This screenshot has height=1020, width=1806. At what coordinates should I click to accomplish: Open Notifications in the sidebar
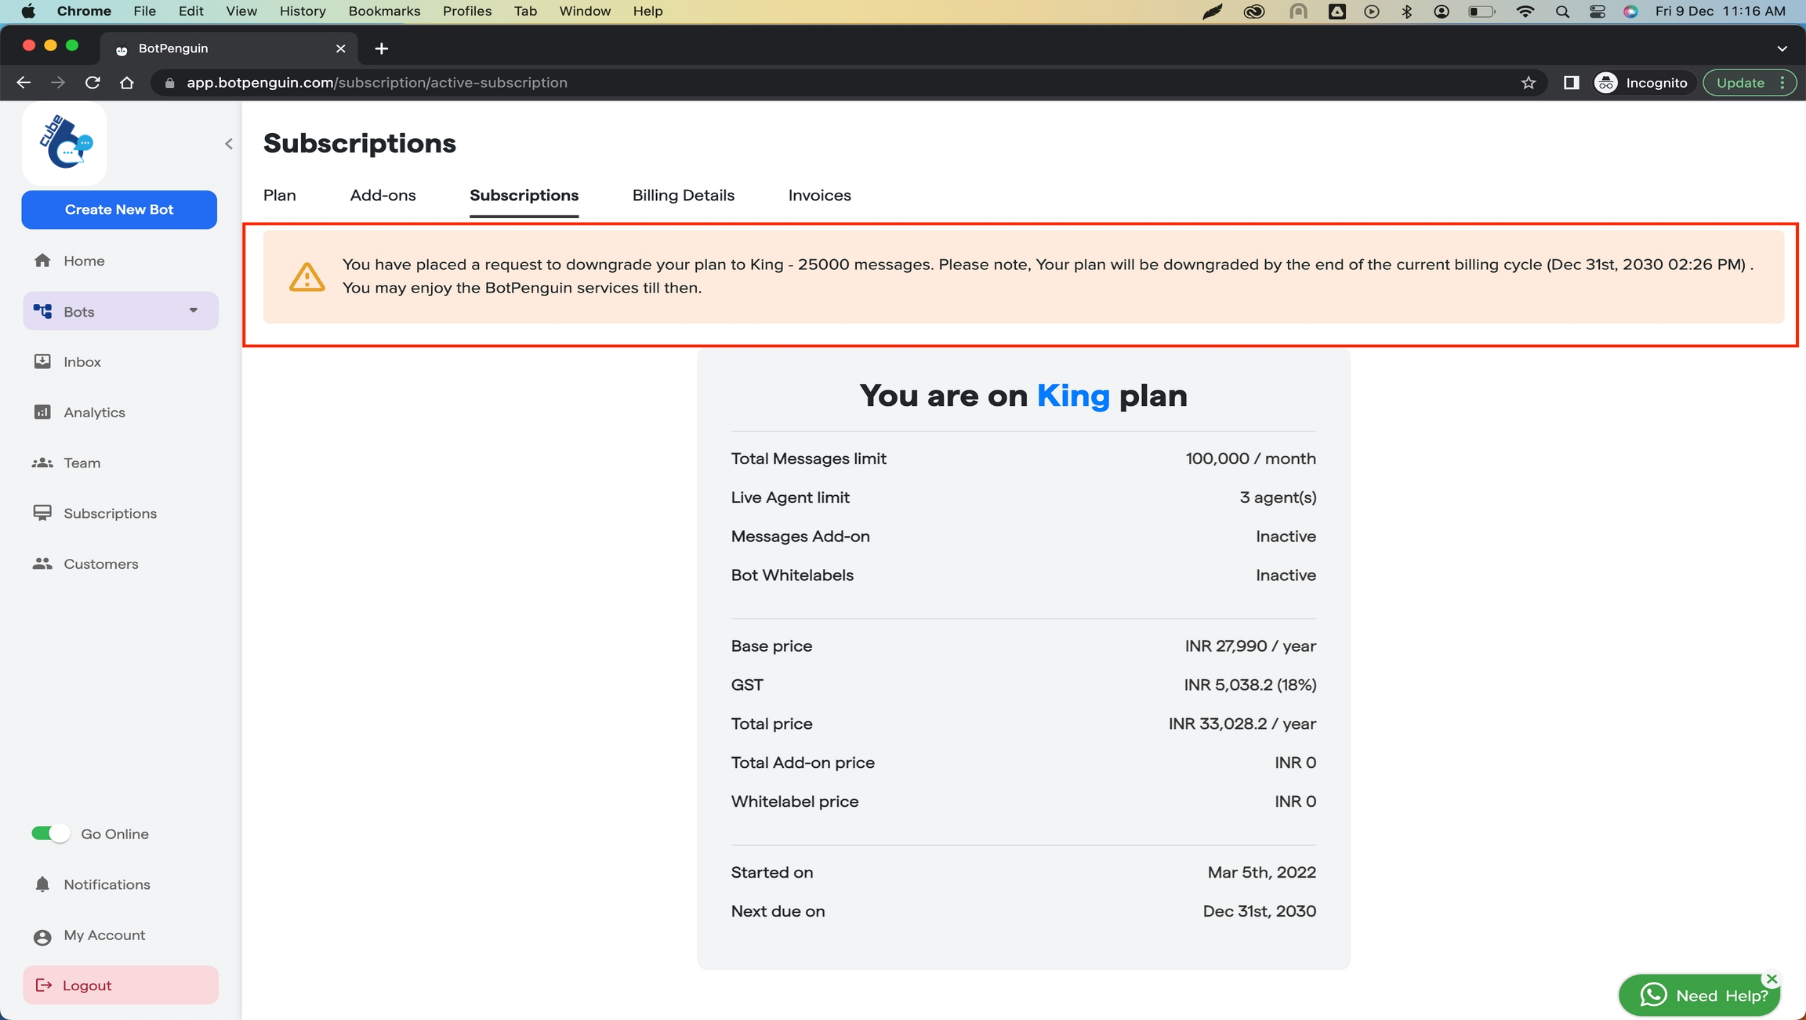[107, 885]
